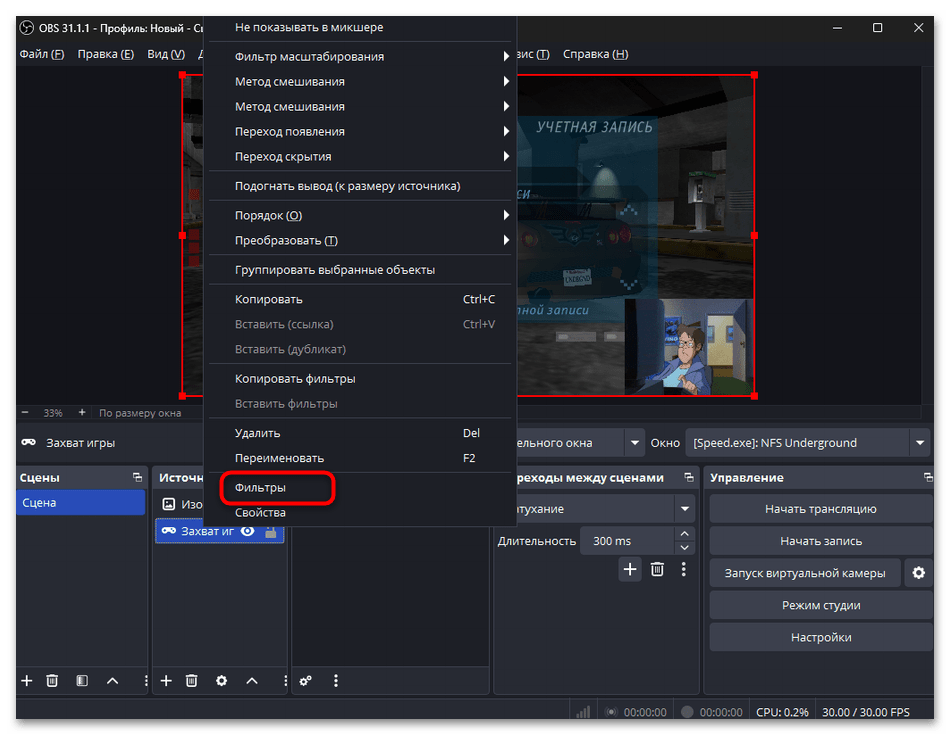The height and width of the screenshot is (735, 950).
Task: Click the Длительность 300 ms field
Action: pyautogui.click(x=628, y=541)
